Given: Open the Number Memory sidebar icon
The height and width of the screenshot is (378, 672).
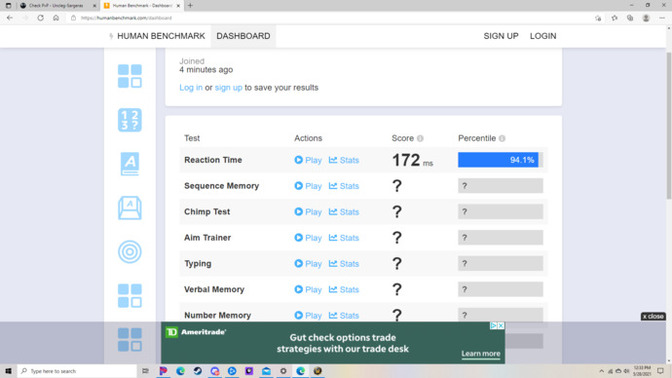Looking at the screenshot, I should (x=129, y=120).
